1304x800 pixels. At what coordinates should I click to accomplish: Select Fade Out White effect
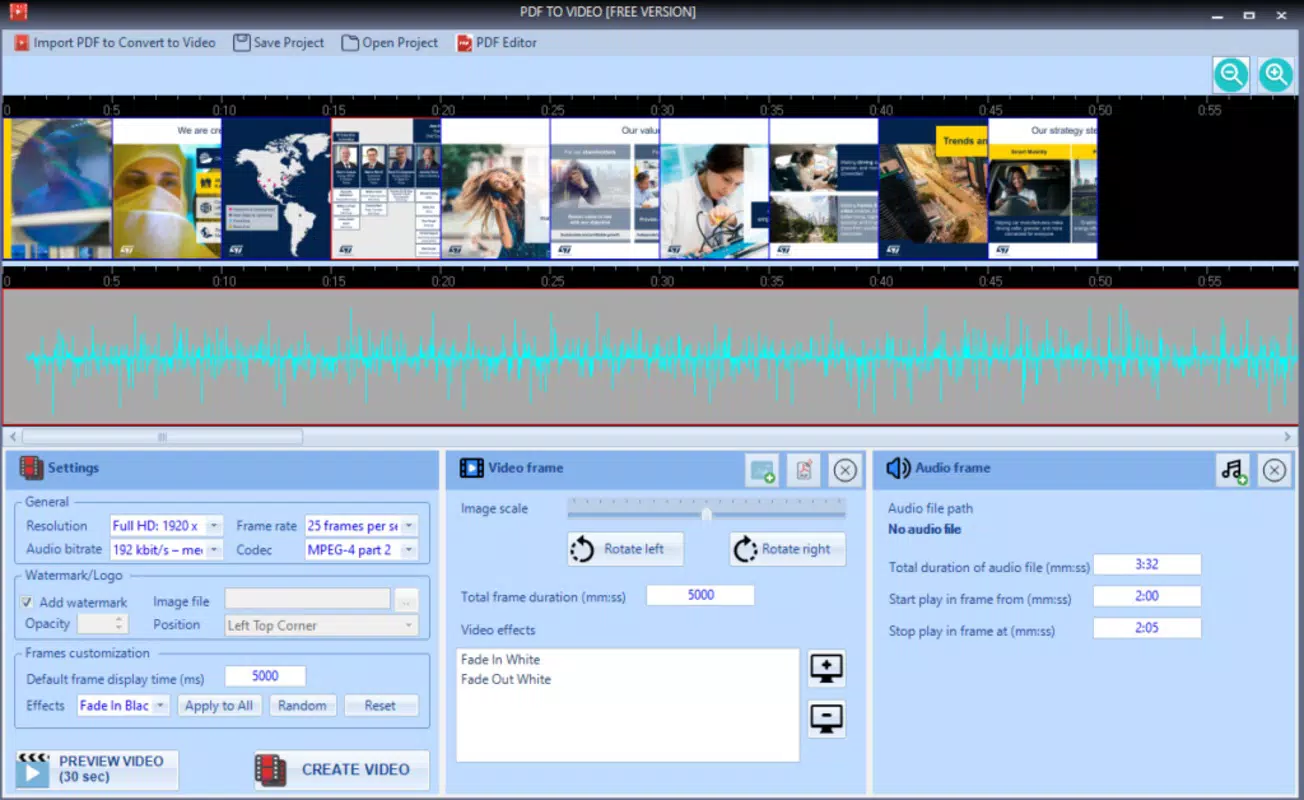point(506,680)
